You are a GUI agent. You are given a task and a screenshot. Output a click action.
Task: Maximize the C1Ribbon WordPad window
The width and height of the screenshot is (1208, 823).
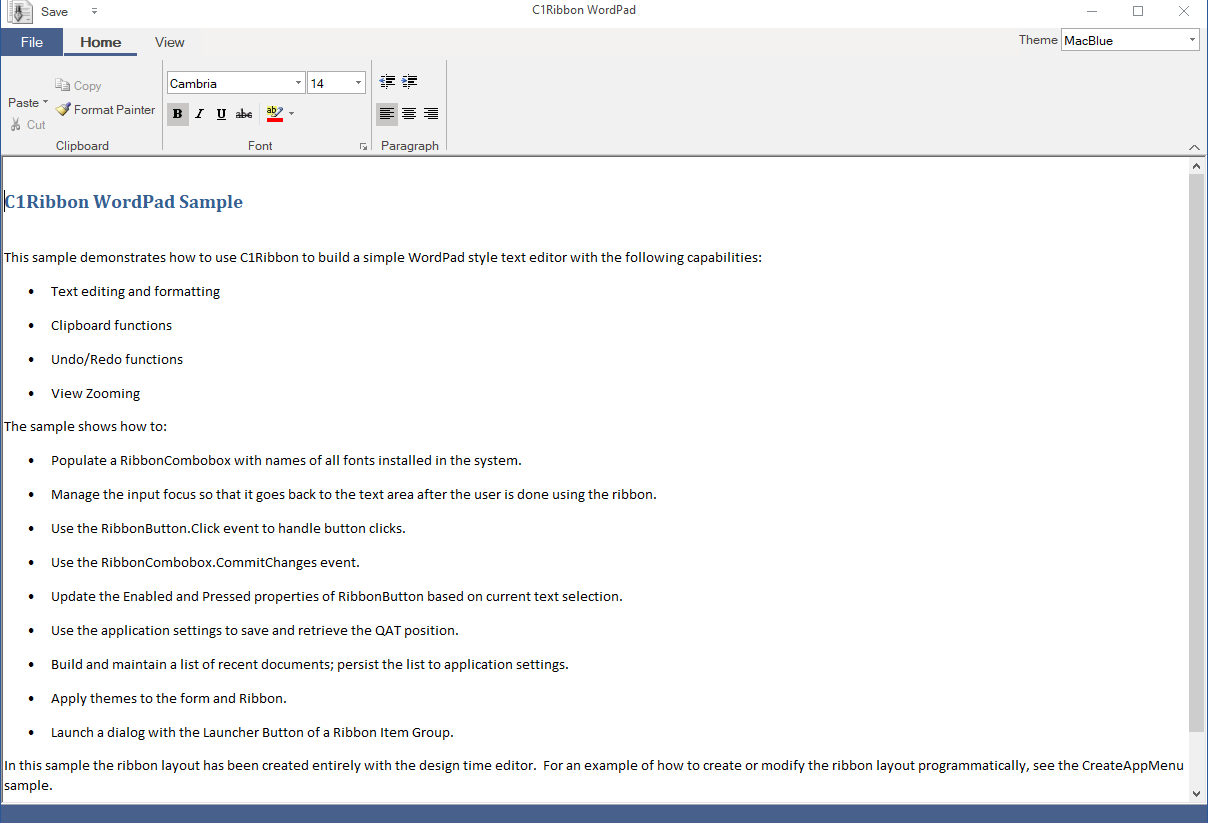(1137, 11)
